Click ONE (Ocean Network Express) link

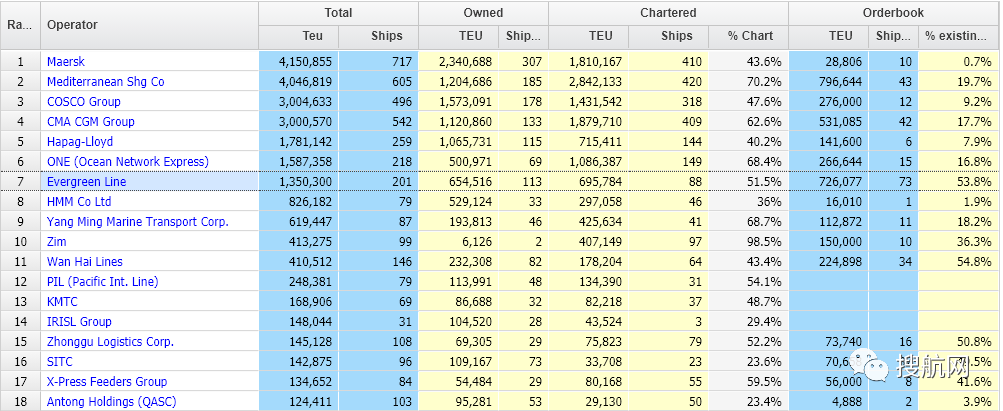point(127,162)
